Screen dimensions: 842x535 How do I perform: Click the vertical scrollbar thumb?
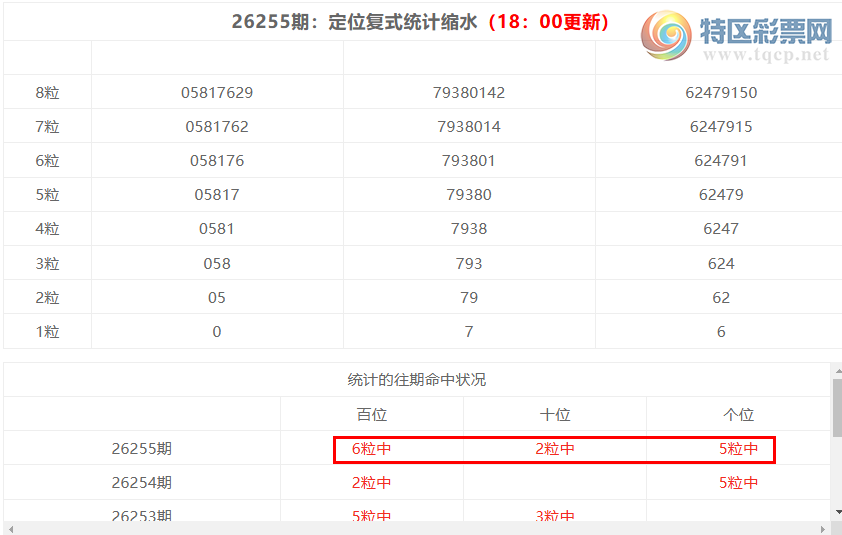pos(837,407)
